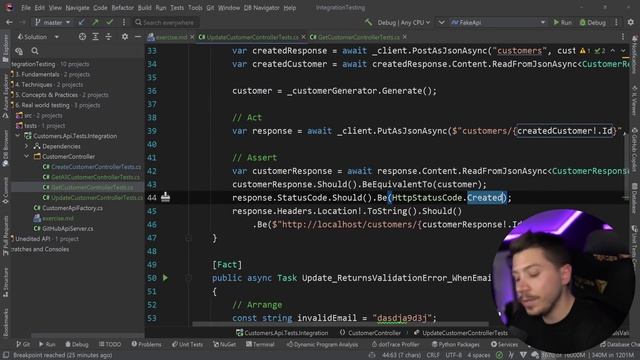Screen dimensions: 640x360
Task: Expand the Dependencies node
Action: coord(27,146)
